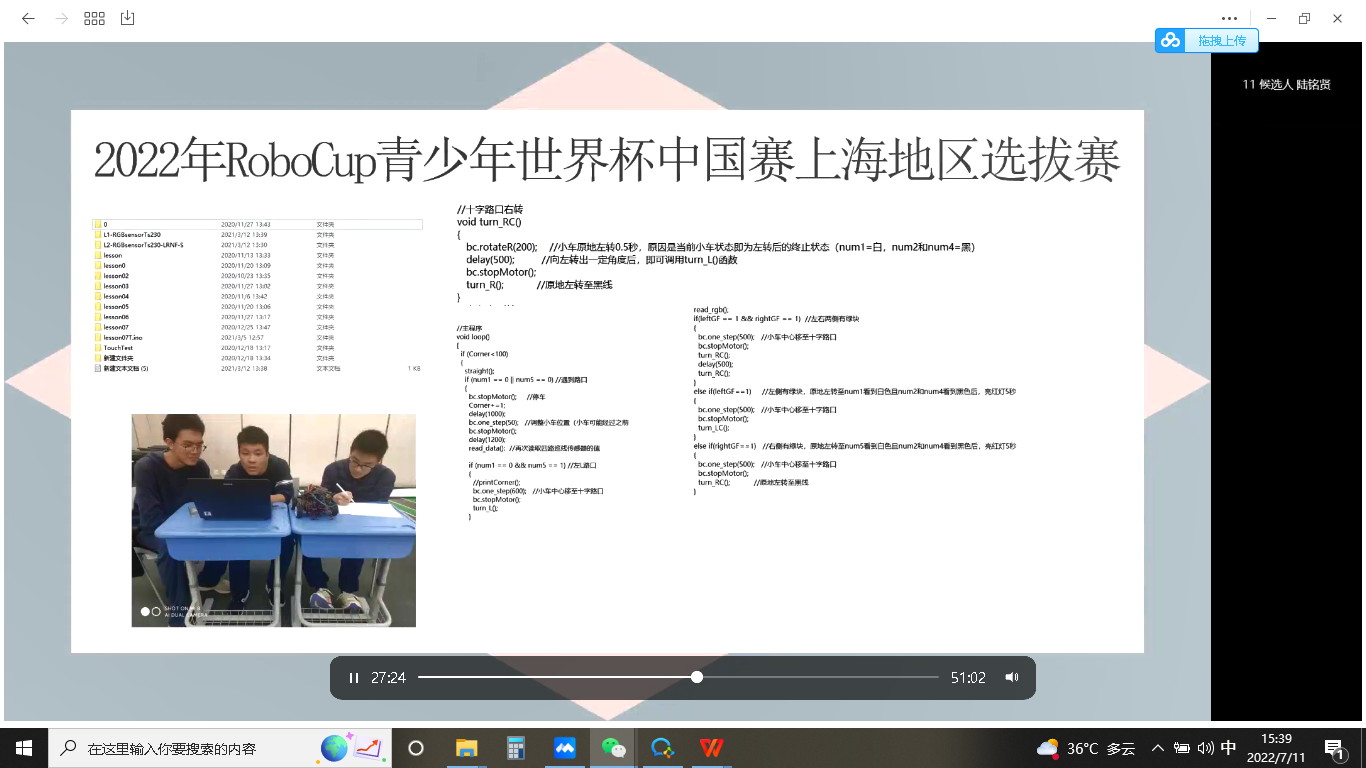
Task: Pause the video playback
Action: [353, 678]
